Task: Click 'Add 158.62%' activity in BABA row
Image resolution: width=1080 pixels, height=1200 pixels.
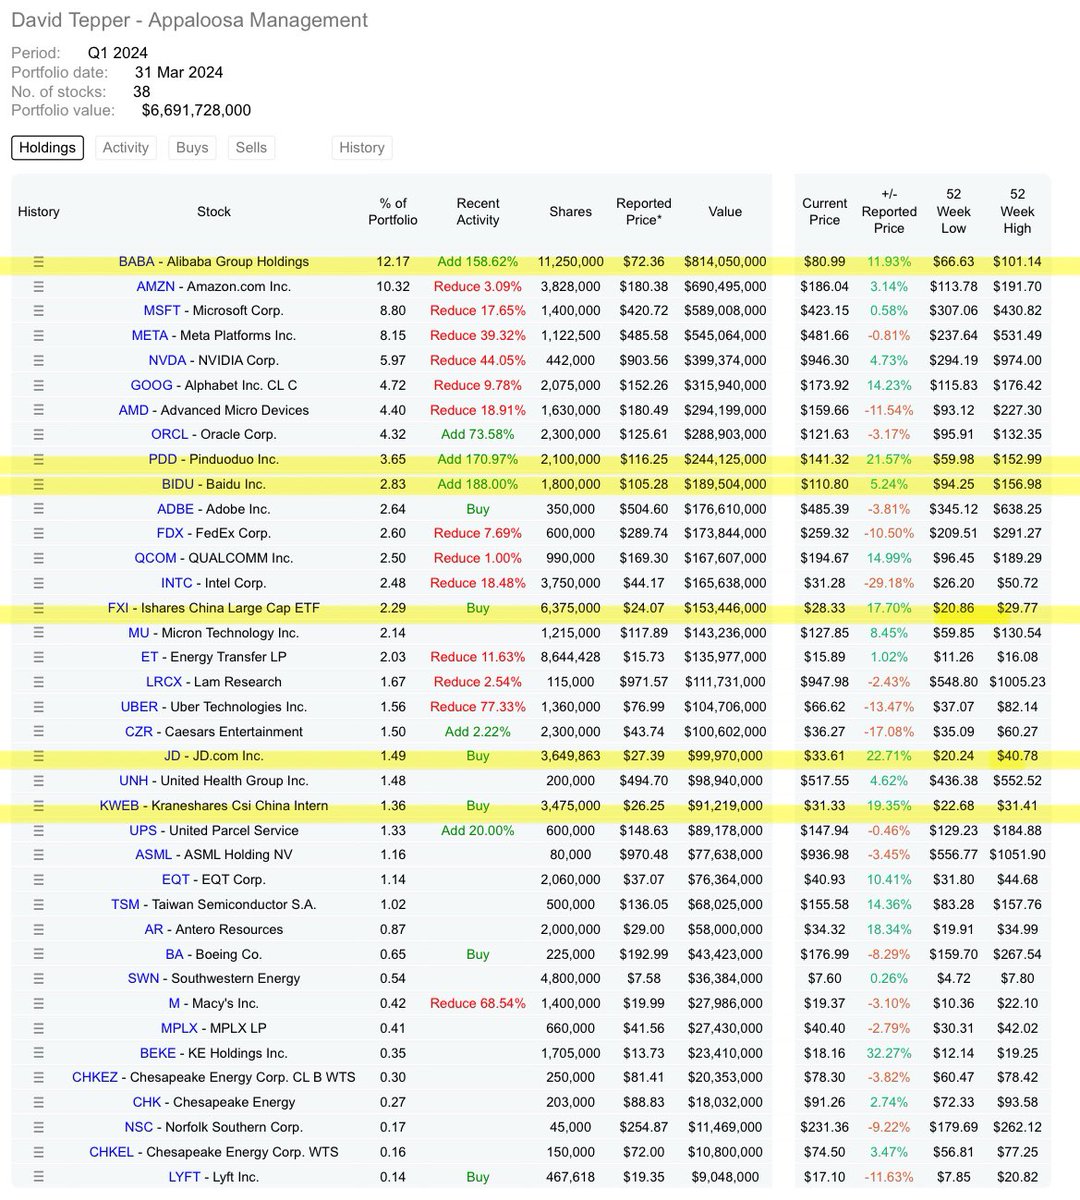Action: pyautogui.click(x=478, y=262)
